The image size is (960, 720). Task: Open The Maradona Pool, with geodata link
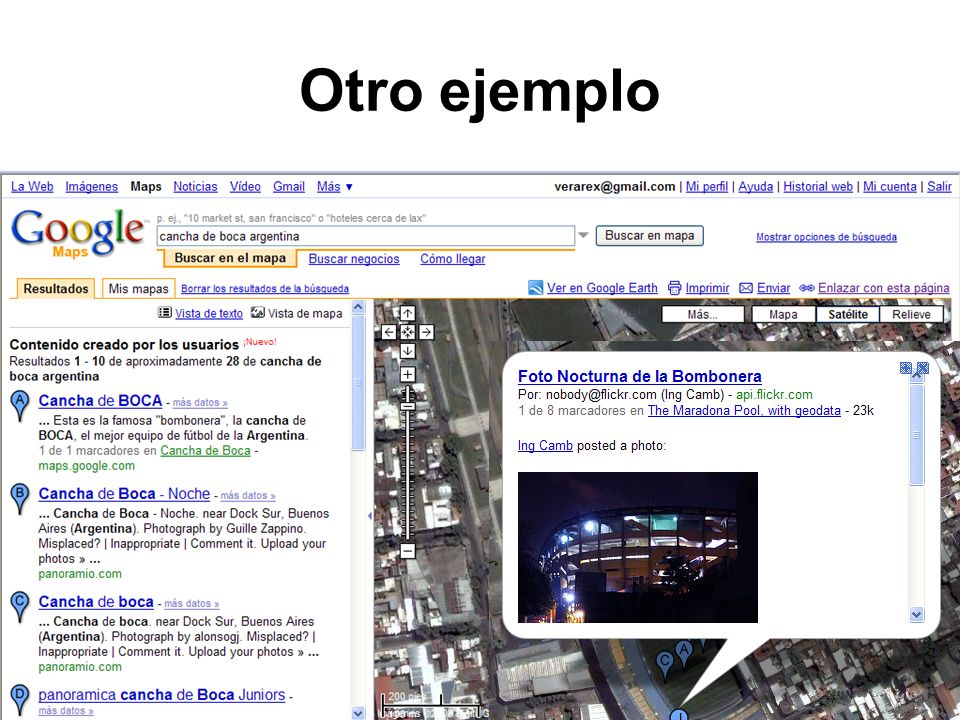coord(744,410)
